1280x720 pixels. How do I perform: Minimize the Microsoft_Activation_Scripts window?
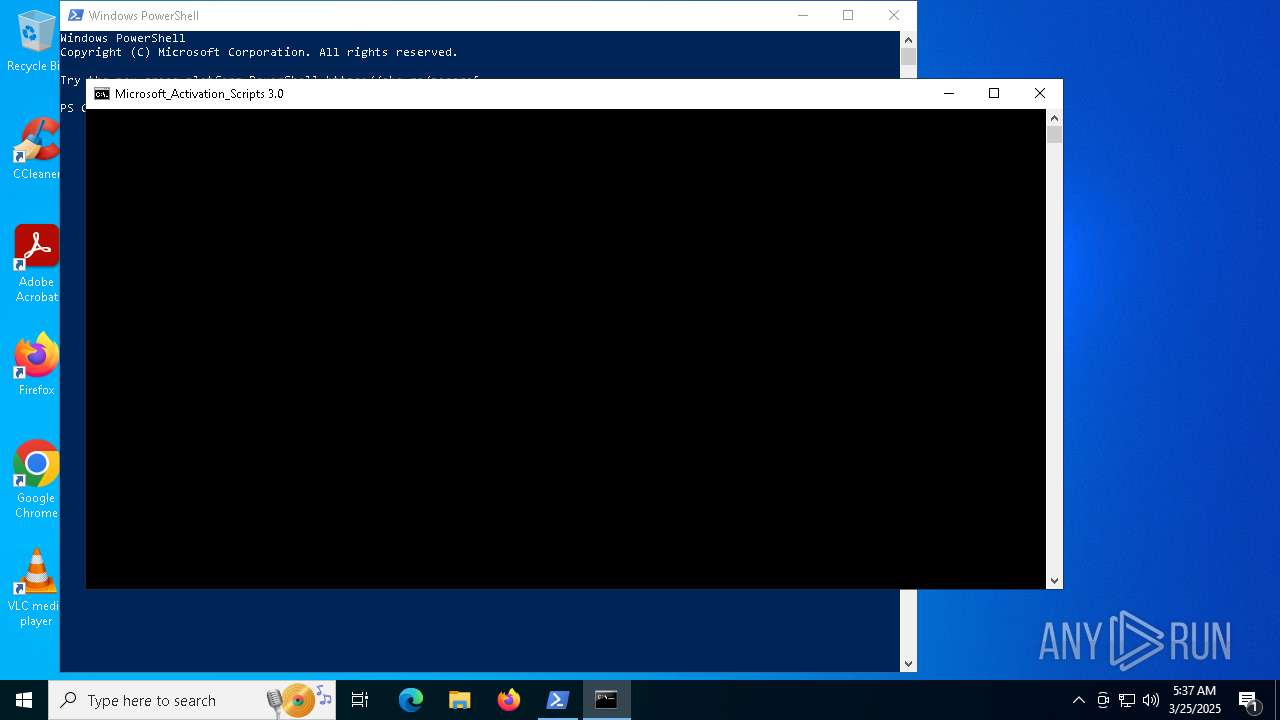tap(949, 93)
